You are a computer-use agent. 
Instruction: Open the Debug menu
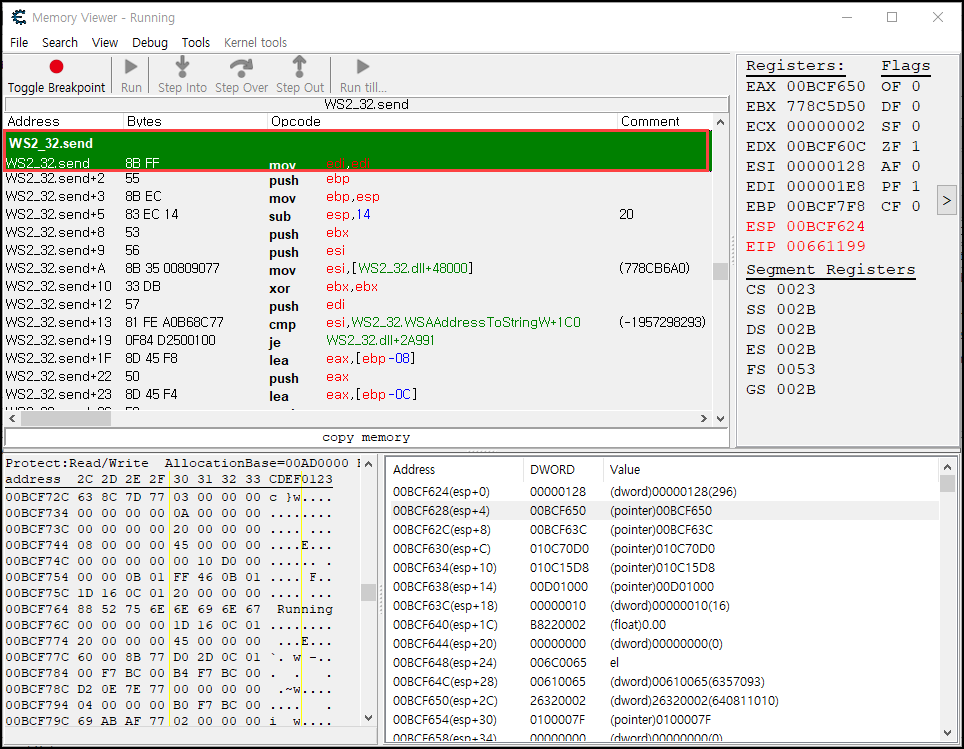pos(149,42)
